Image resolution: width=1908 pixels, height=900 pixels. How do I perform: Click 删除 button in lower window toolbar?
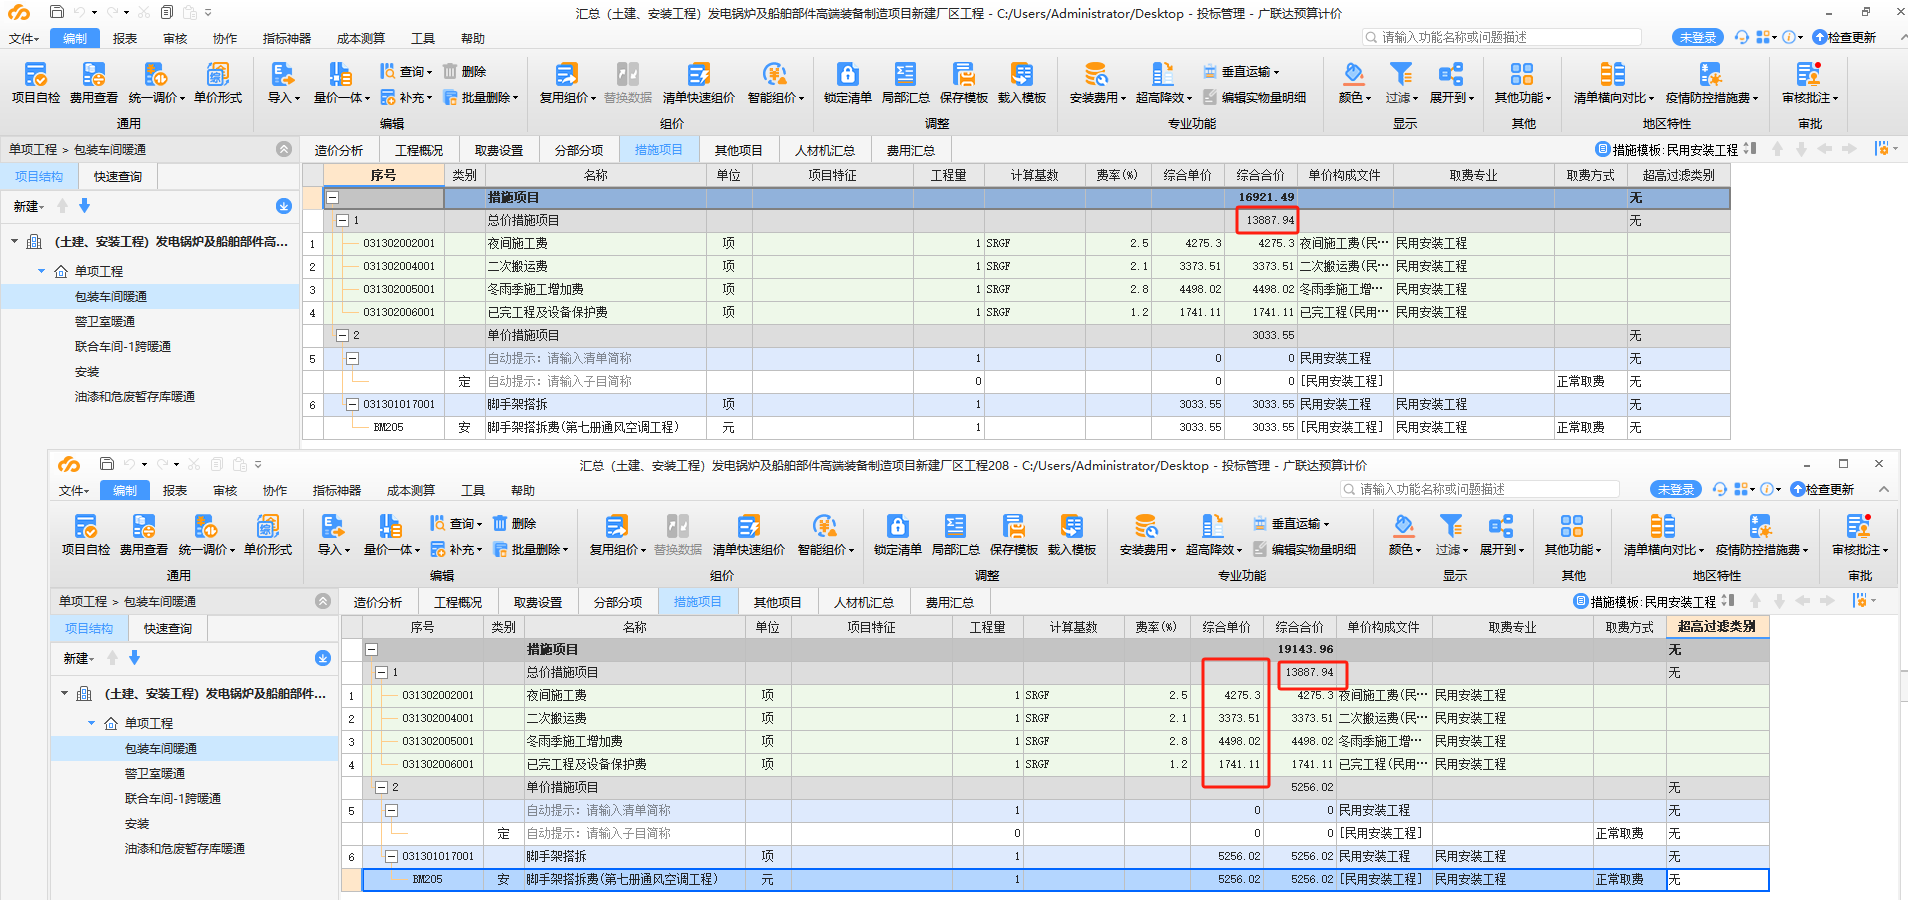tap(514, 523)
